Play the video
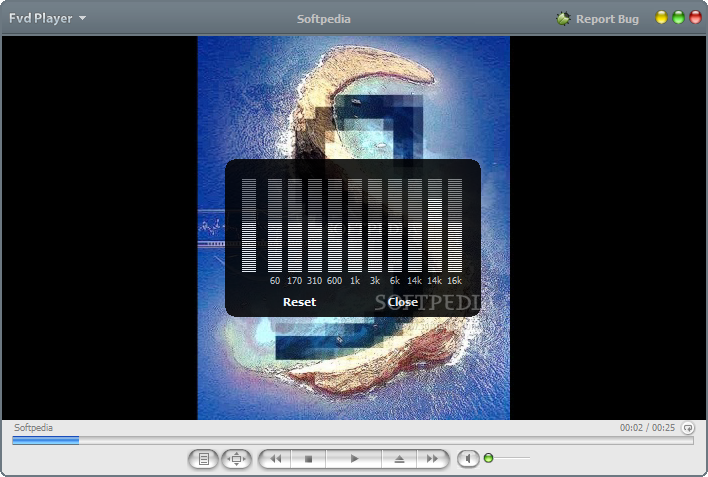Image resolution: width=708 pixels, height=477 pixels. tap(354, 459)
